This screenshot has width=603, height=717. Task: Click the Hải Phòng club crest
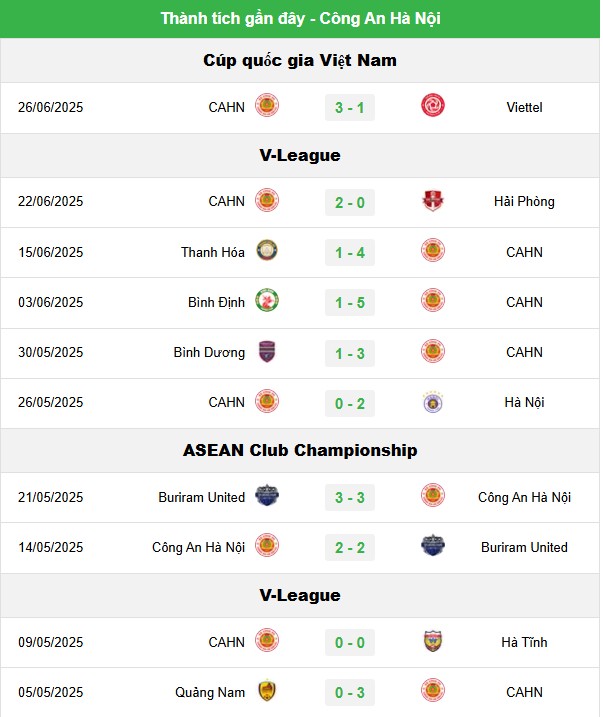tap(432, 201)
